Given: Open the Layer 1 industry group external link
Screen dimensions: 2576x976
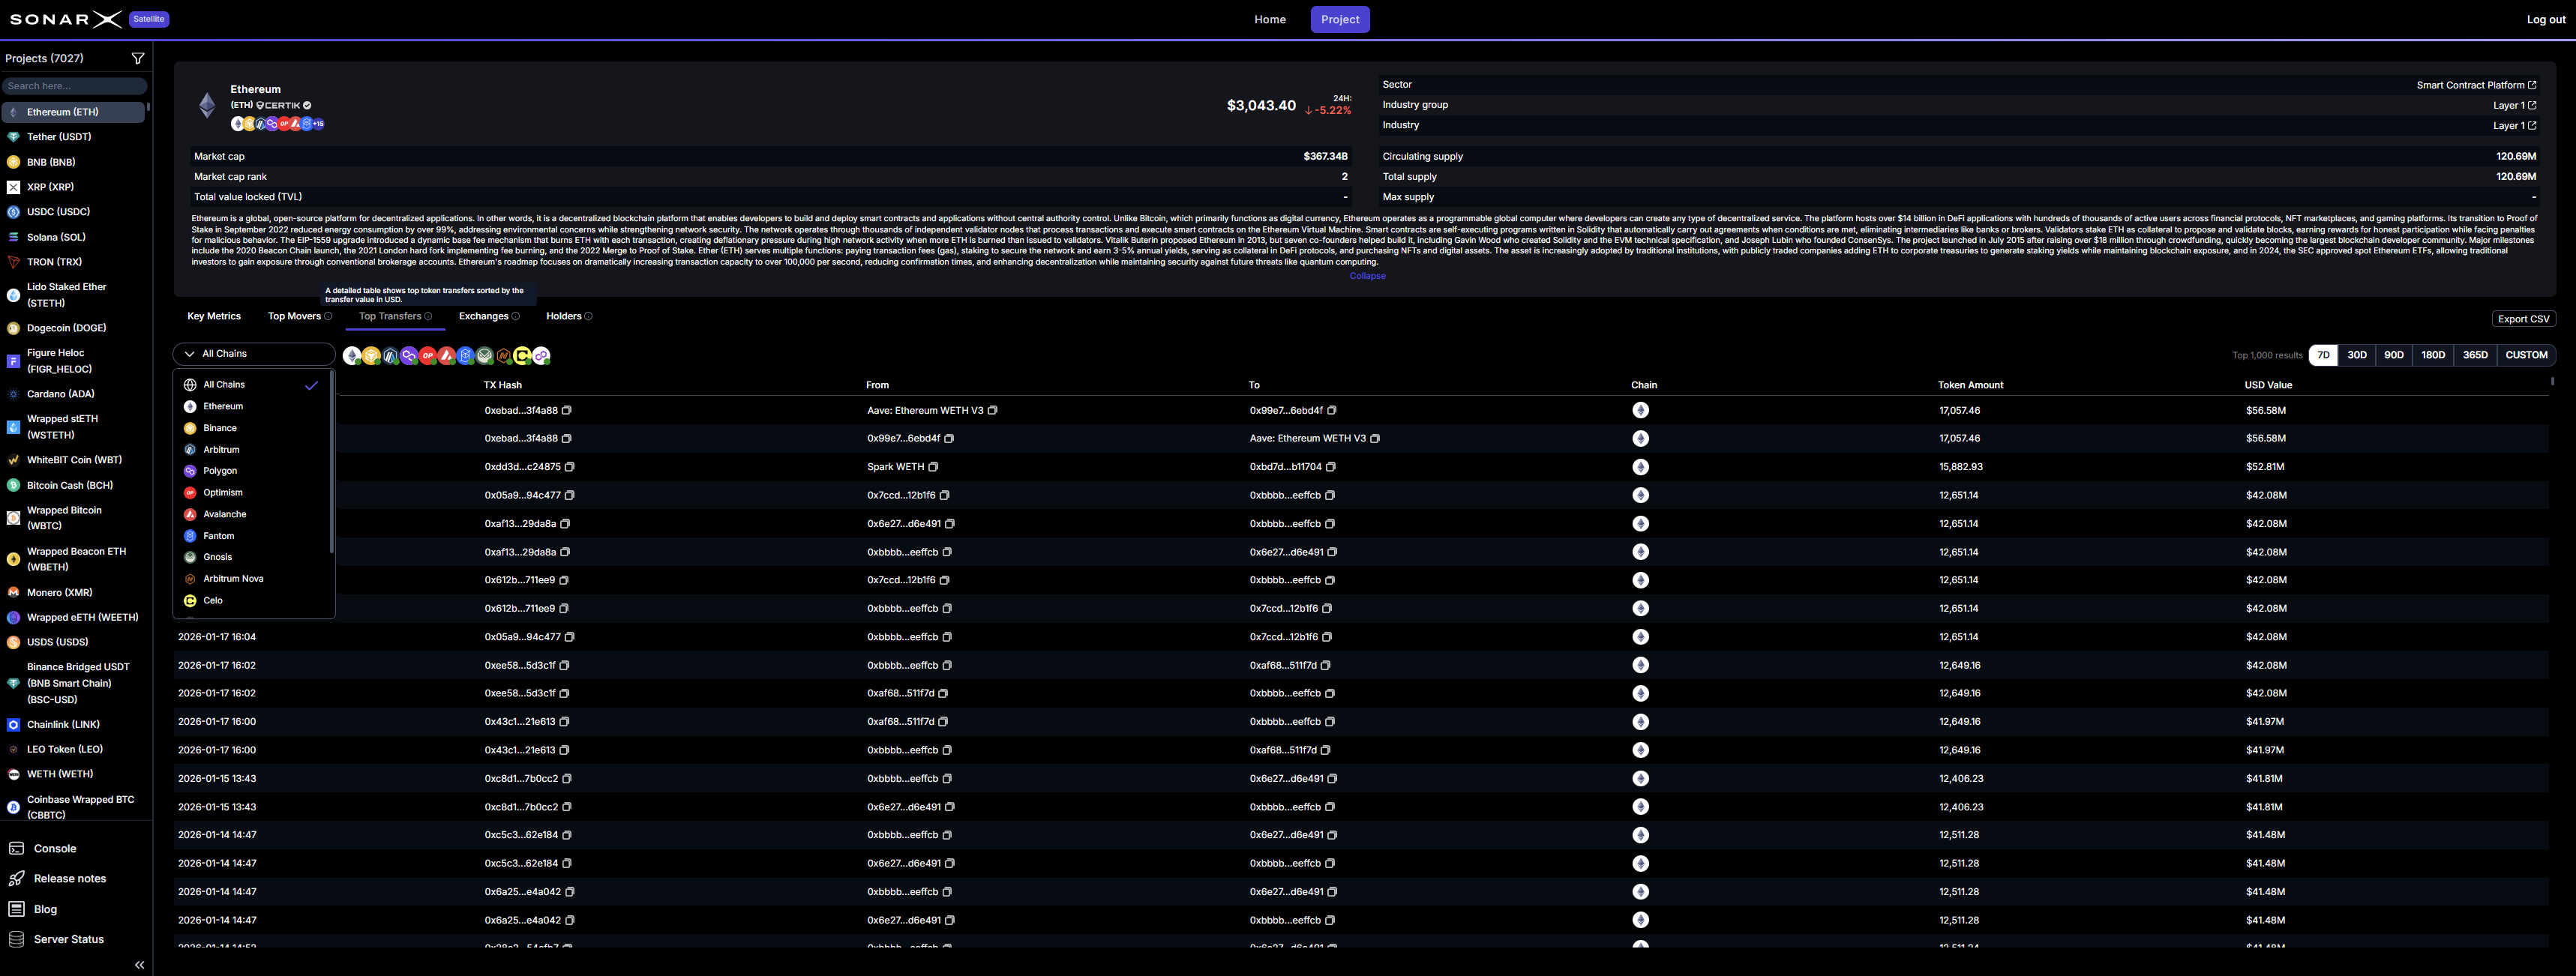Looking at the screenshot, I should (2531, 105).
